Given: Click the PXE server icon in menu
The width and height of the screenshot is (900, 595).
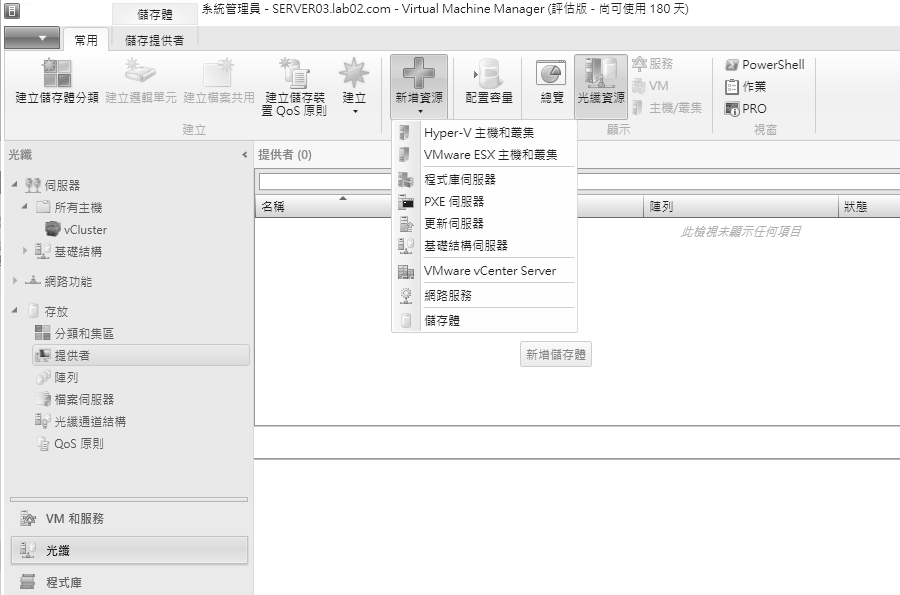Looking at the screenshot, I should click(406, 201).
